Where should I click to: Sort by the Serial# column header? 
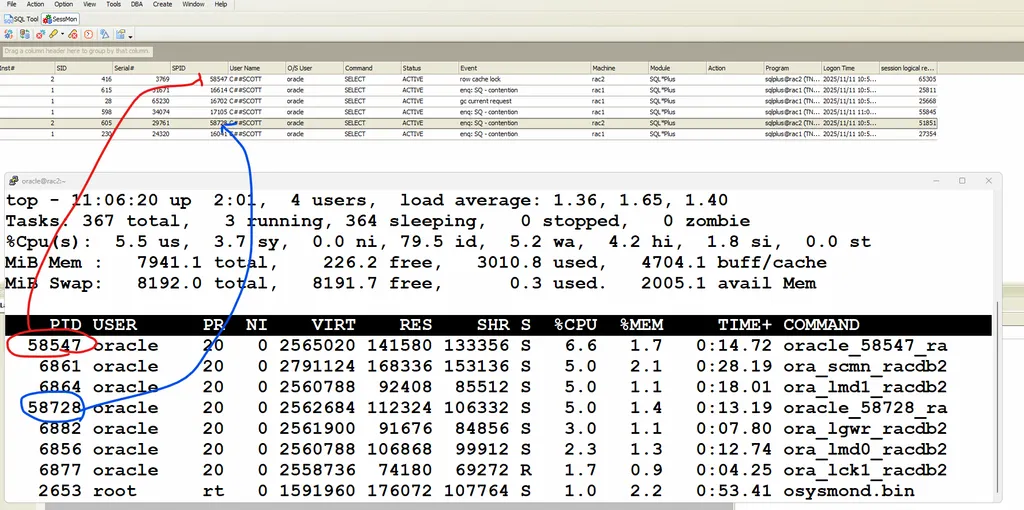(141, 68)
